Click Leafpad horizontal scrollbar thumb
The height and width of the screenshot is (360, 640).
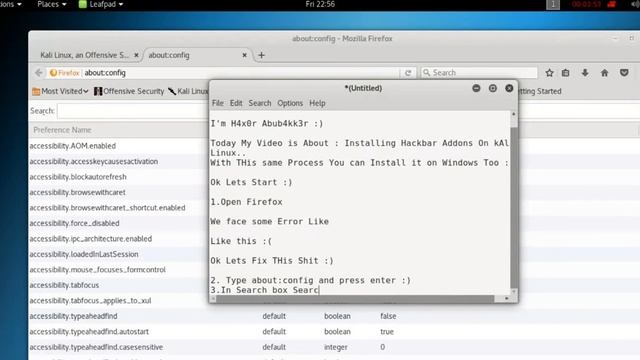point(355,299)
